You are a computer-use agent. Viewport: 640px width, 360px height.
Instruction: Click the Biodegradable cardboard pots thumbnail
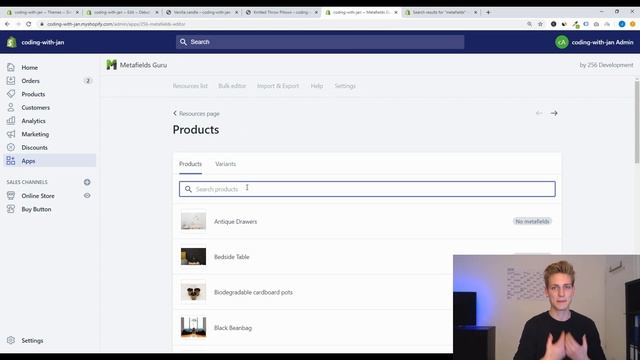point(193,292)
